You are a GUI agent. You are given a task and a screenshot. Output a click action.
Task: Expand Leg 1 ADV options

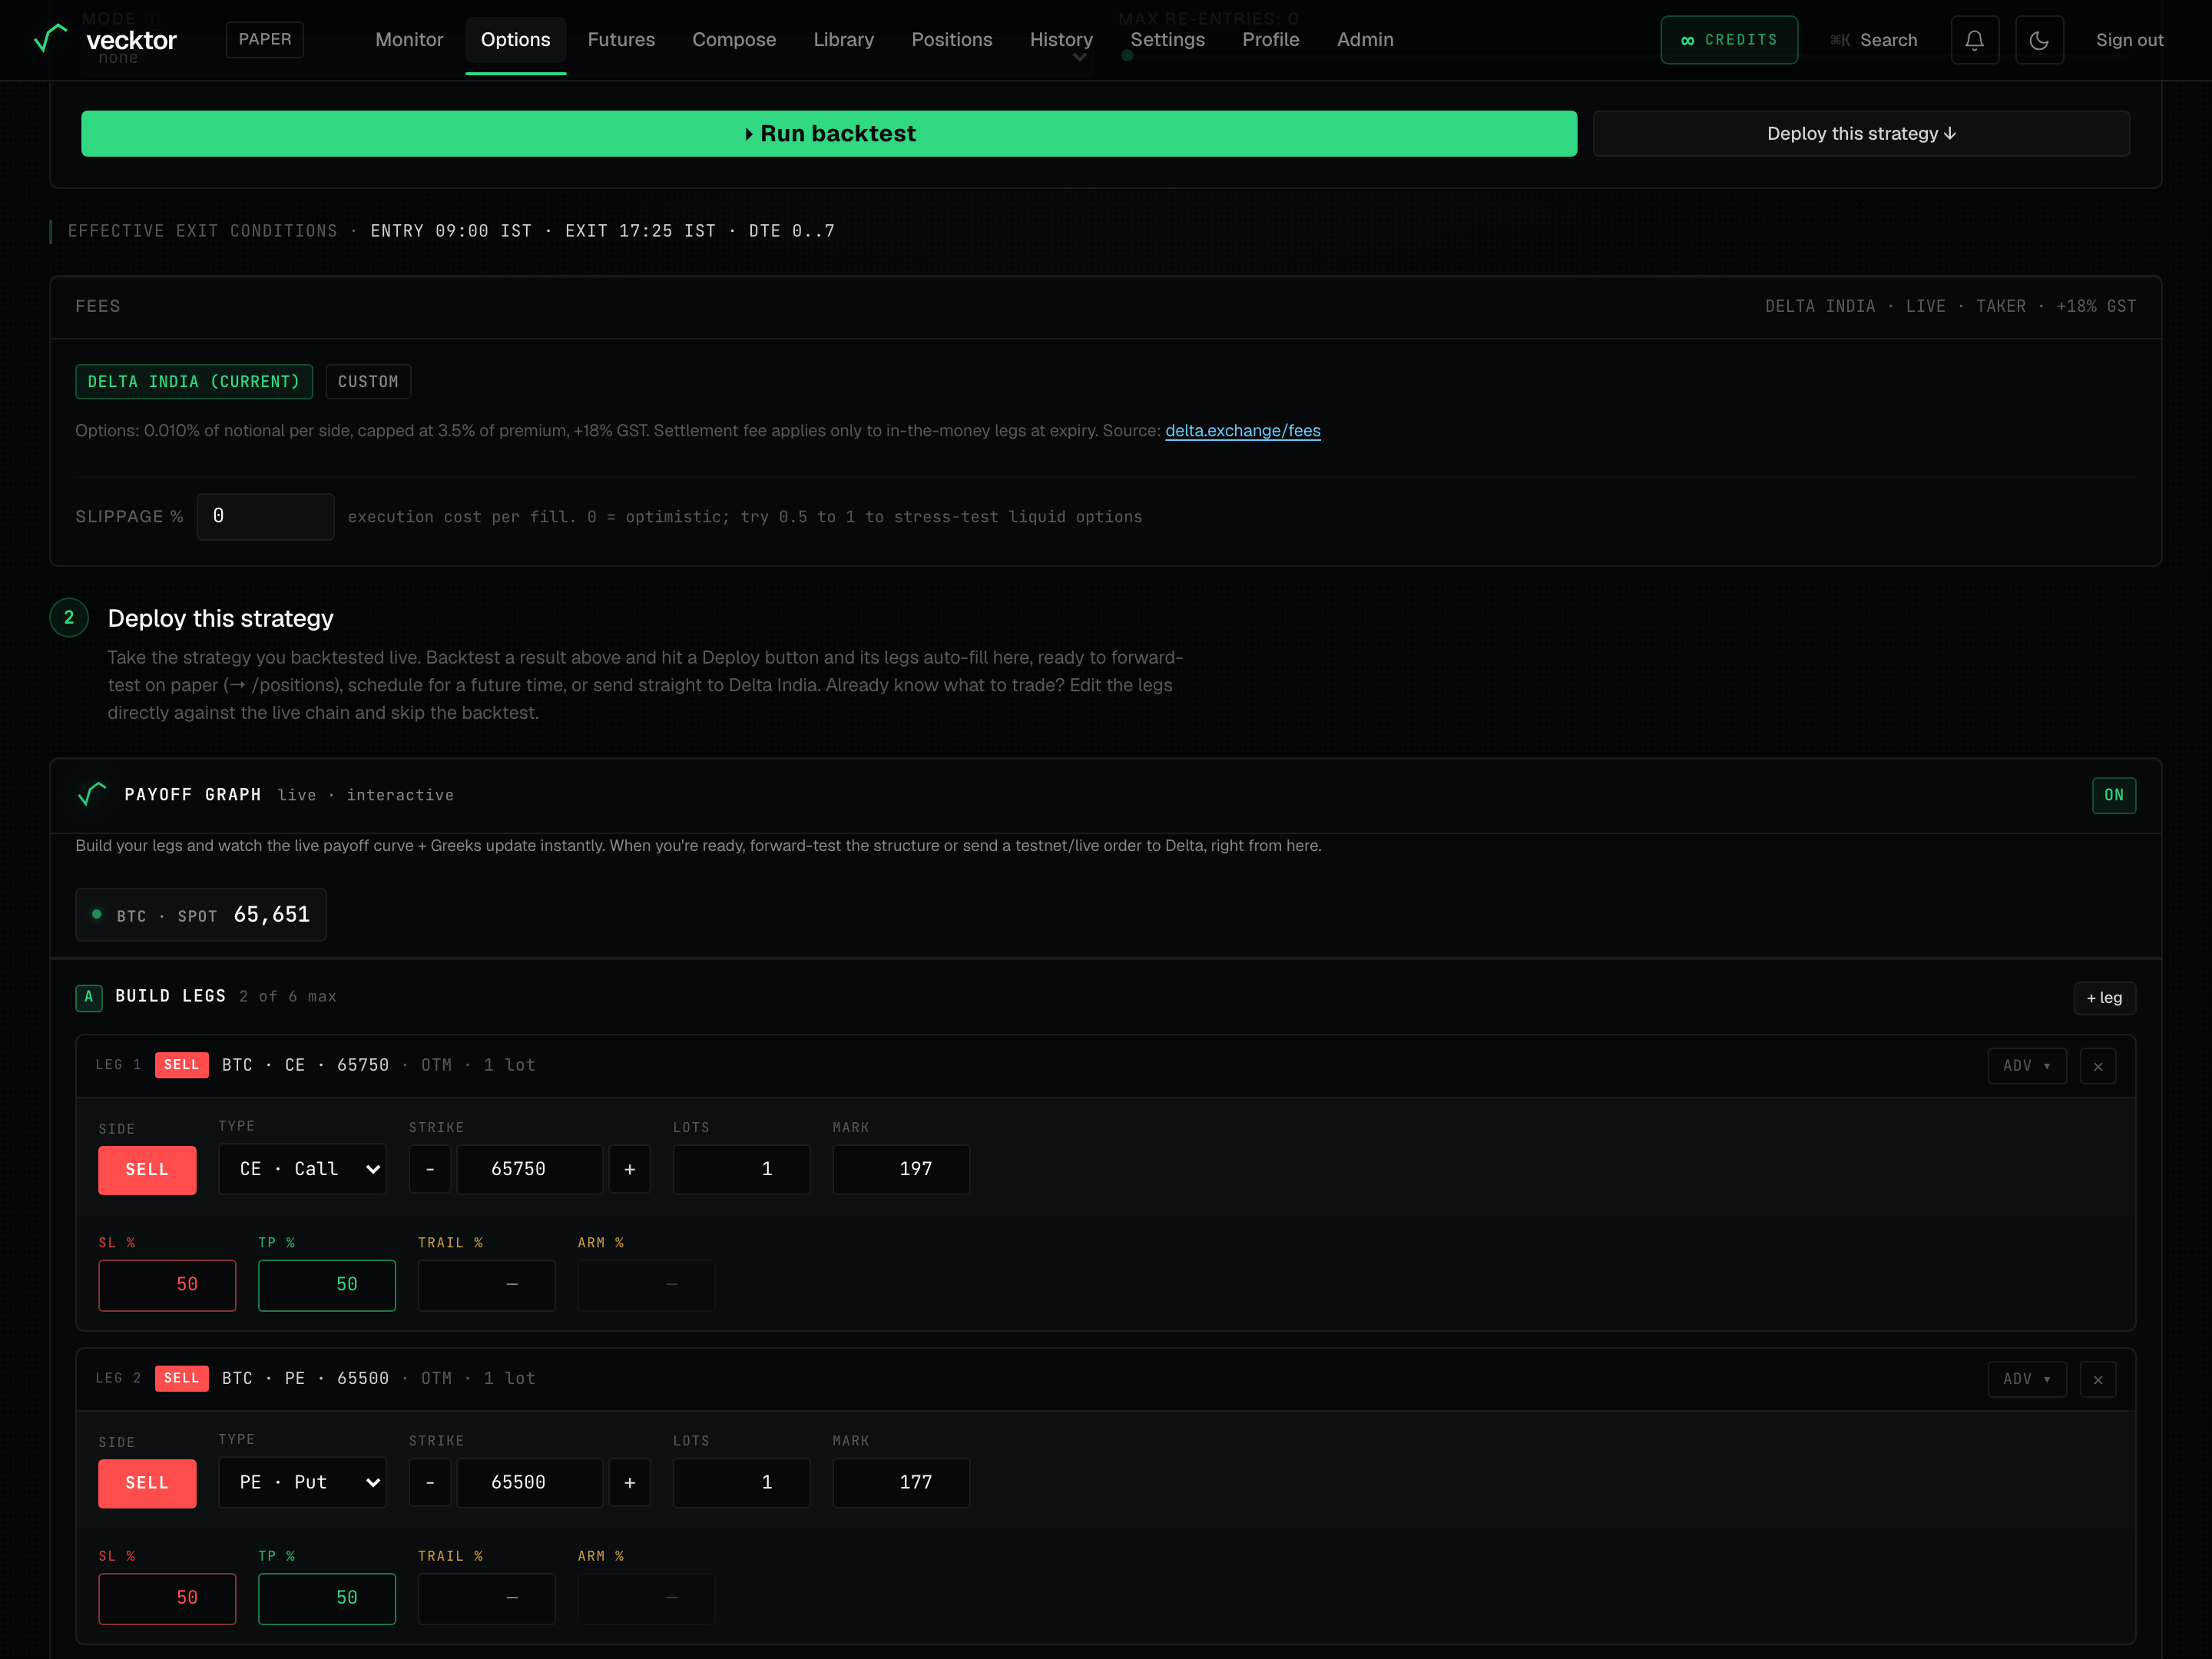[x=2027, y=1066]
